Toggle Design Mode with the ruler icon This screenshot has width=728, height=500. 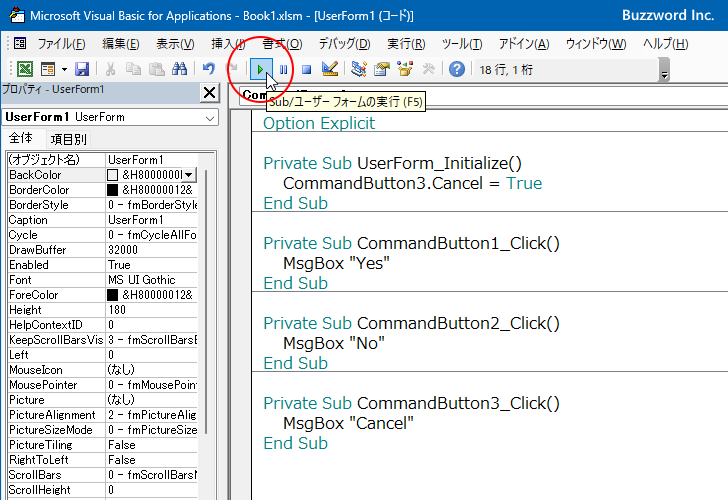pyautogui.click(x=330, y=69)
